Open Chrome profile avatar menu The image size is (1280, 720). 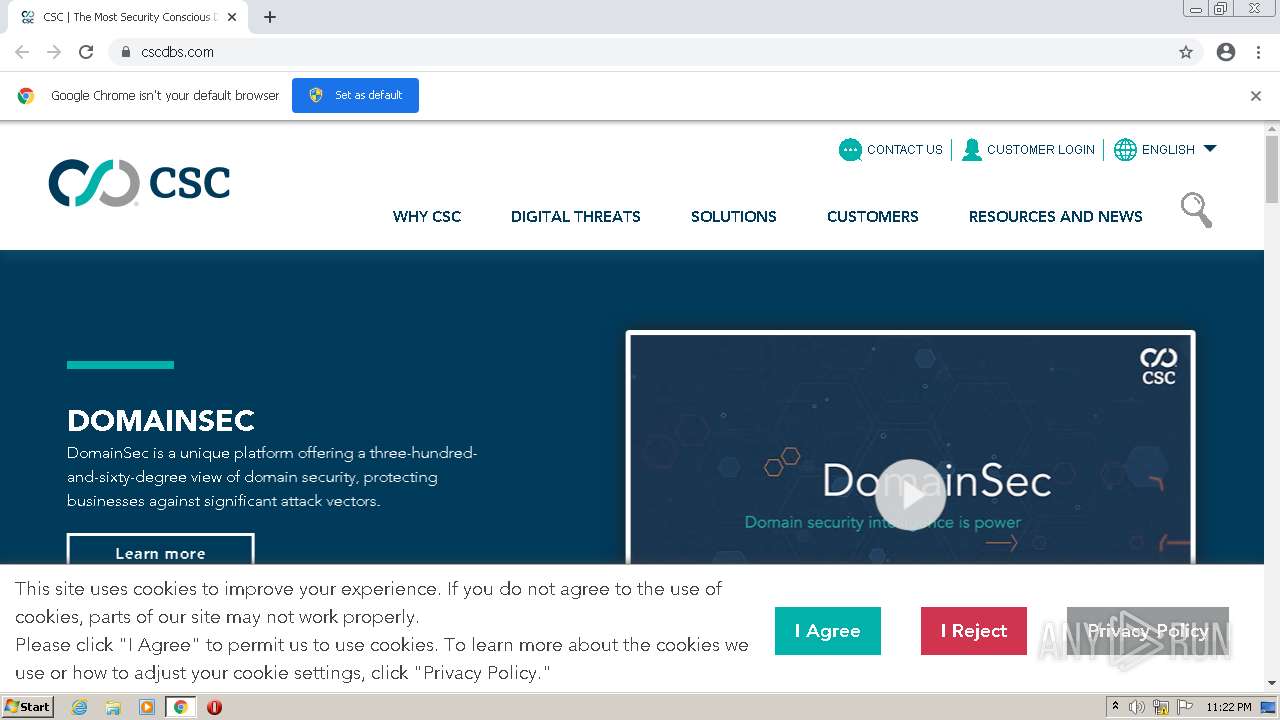pyautogui.click(x=1226, y=52)
